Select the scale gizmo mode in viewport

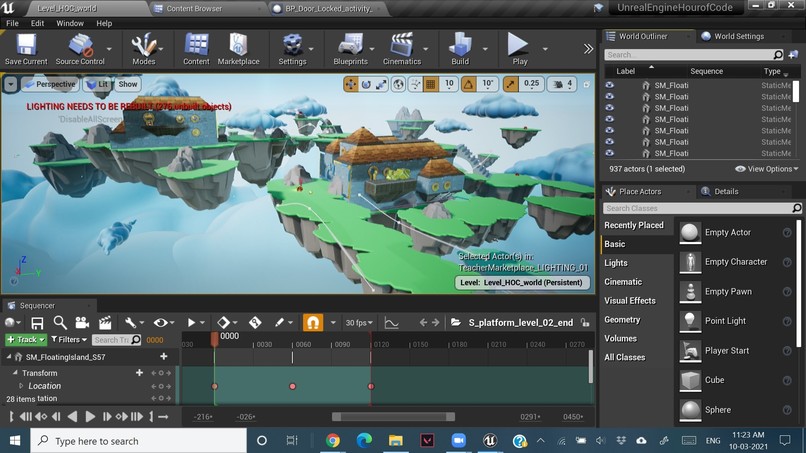click(381, 84)
